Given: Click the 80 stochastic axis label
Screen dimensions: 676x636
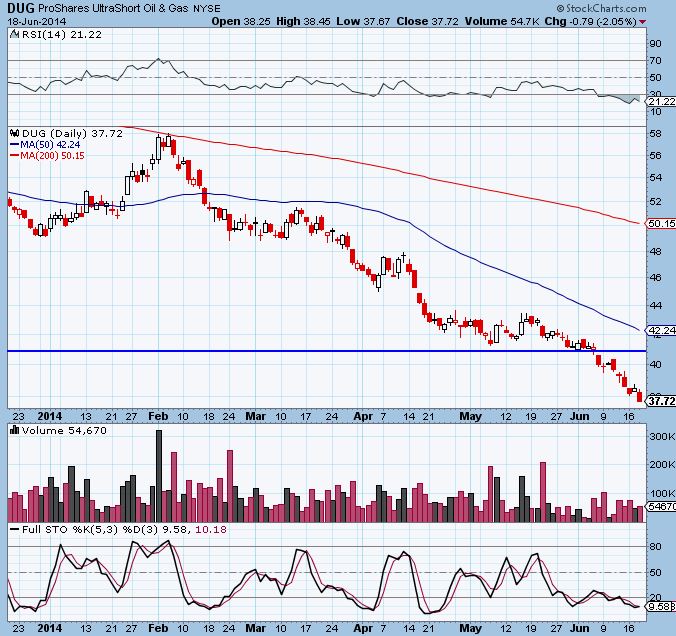Looking at the screenshot, I should 655,546.
